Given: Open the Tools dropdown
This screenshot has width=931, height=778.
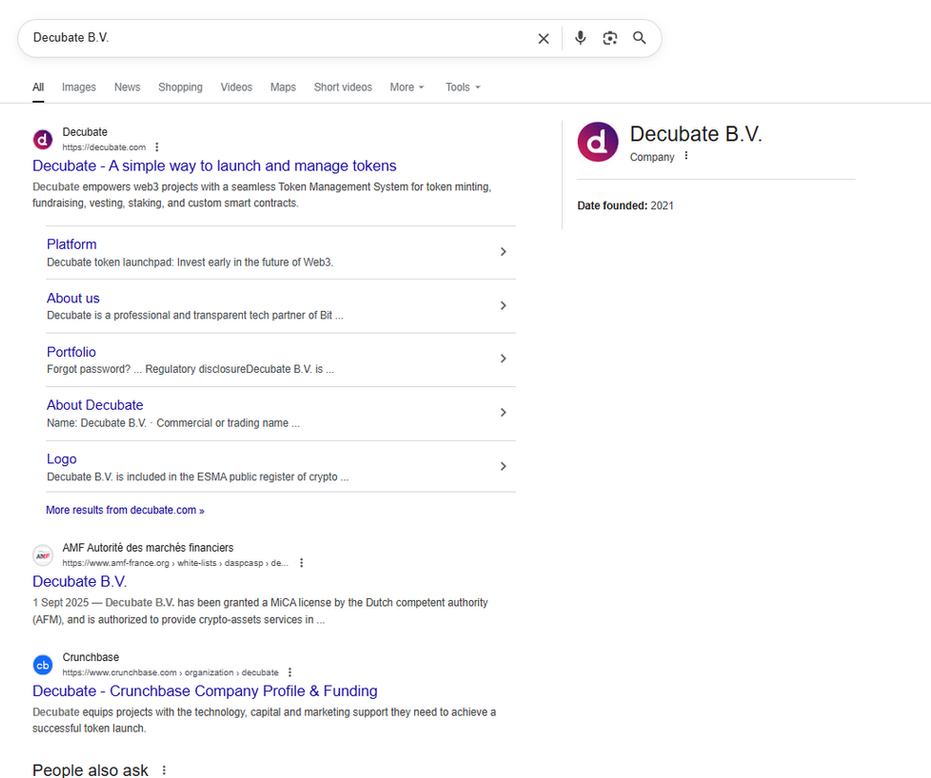Looking at the screenshot, I should point(463,87).
